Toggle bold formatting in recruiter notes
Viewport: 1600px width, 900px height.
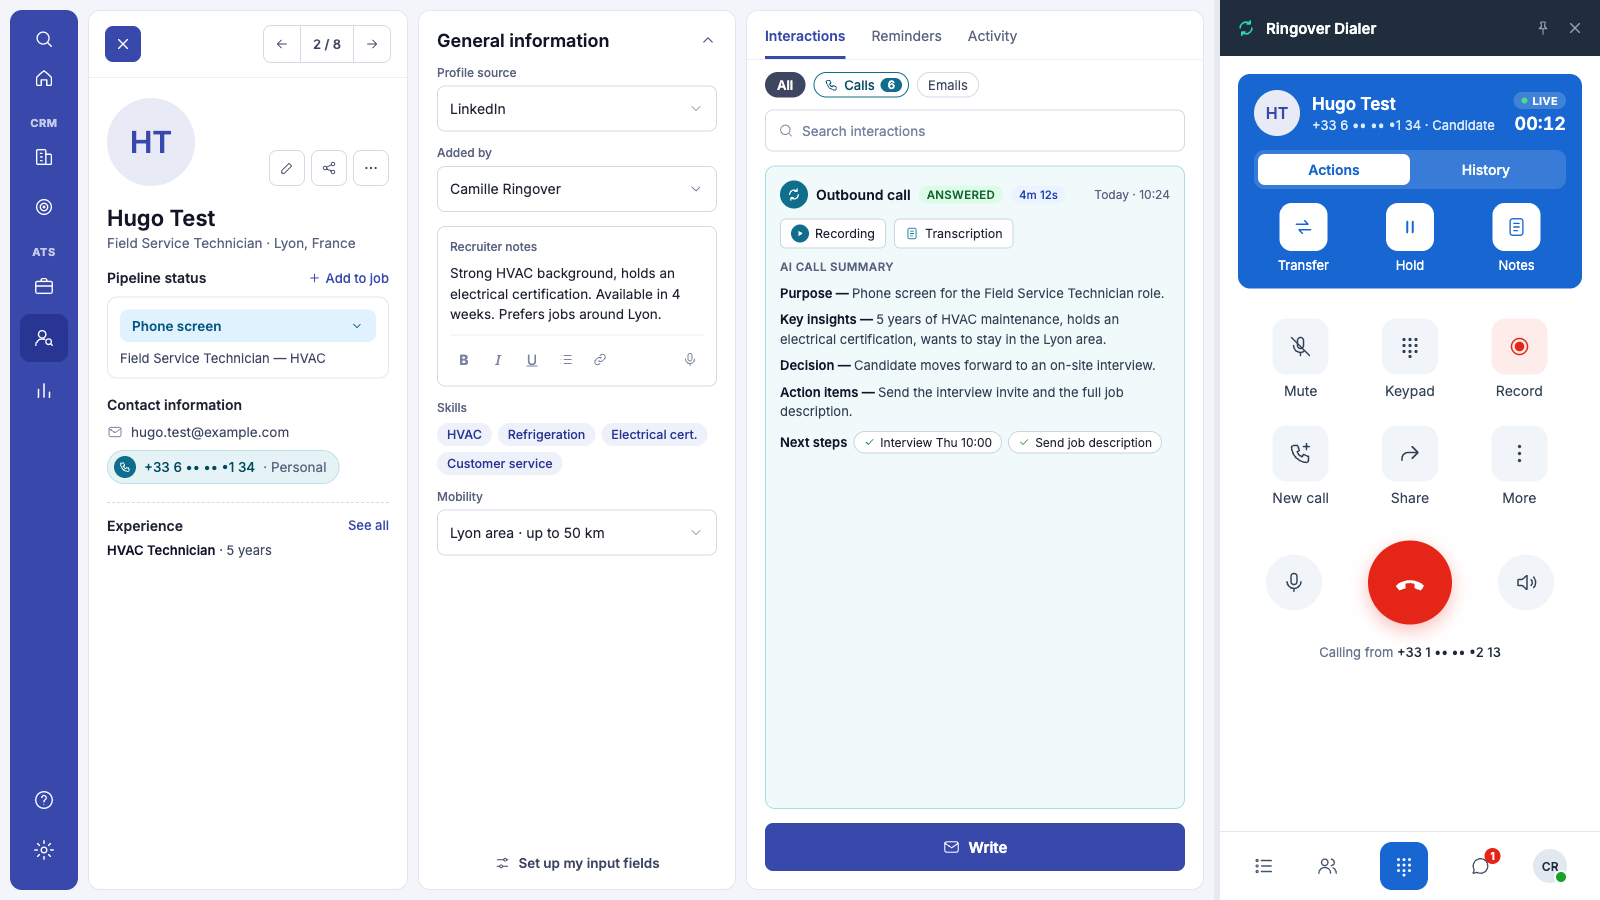pyautogui.click(x=464, y=360)
